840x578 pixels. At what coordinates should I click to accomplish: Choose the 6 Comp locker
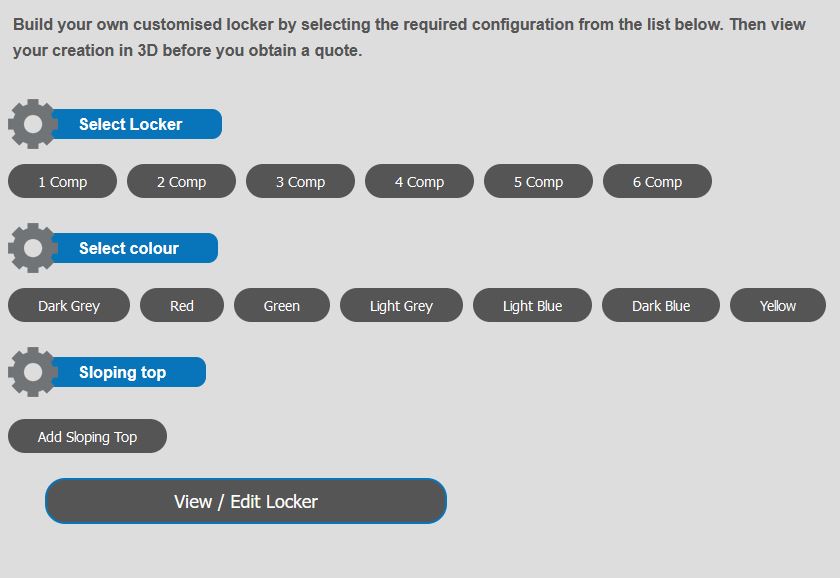tap(657, 182)
